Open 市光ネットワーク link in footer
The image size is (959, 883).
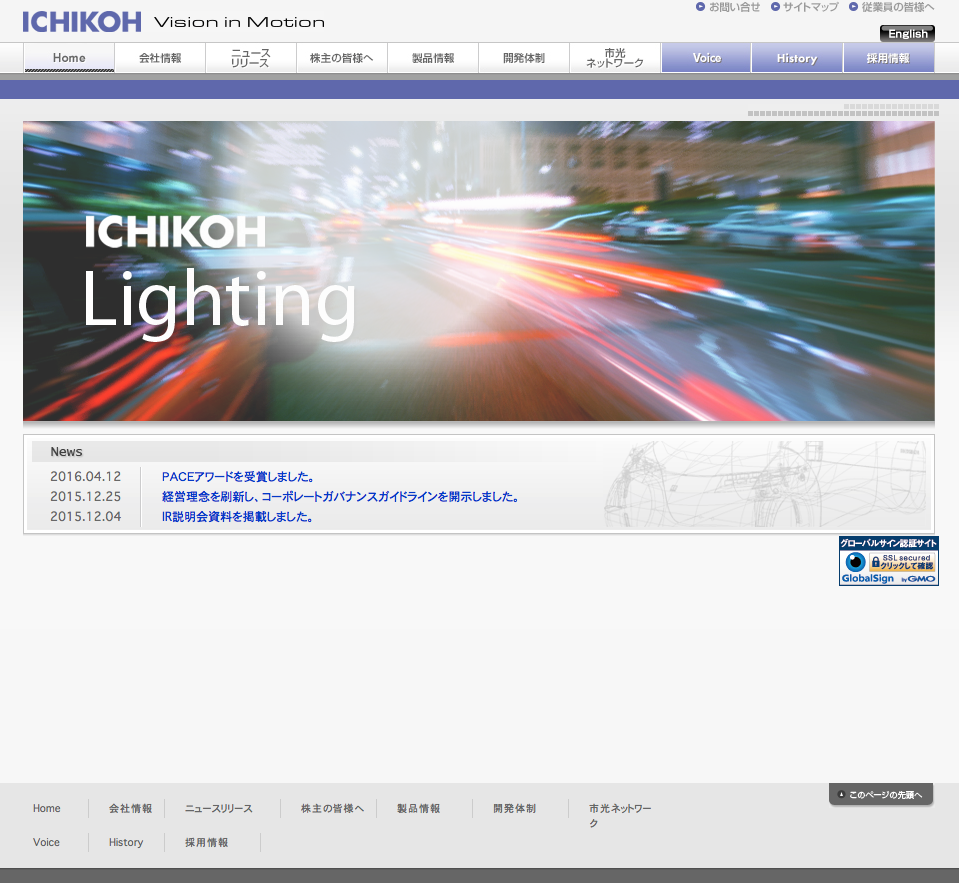tap(620, 816)
